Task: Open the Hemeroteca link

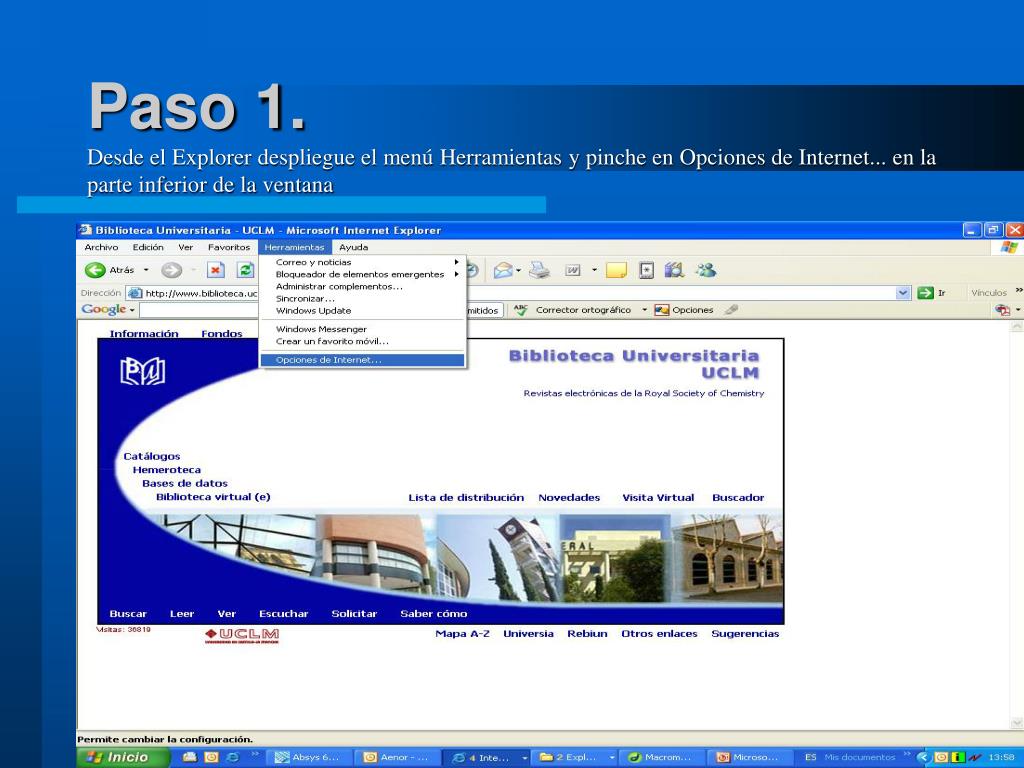Action: click(167, 470)
